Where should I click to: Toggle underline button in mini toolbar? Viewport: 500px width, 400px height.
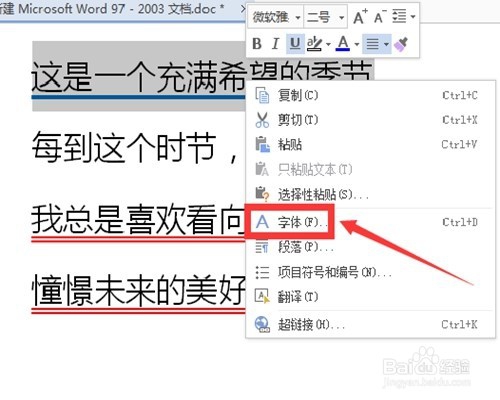[x=295, y=44]
